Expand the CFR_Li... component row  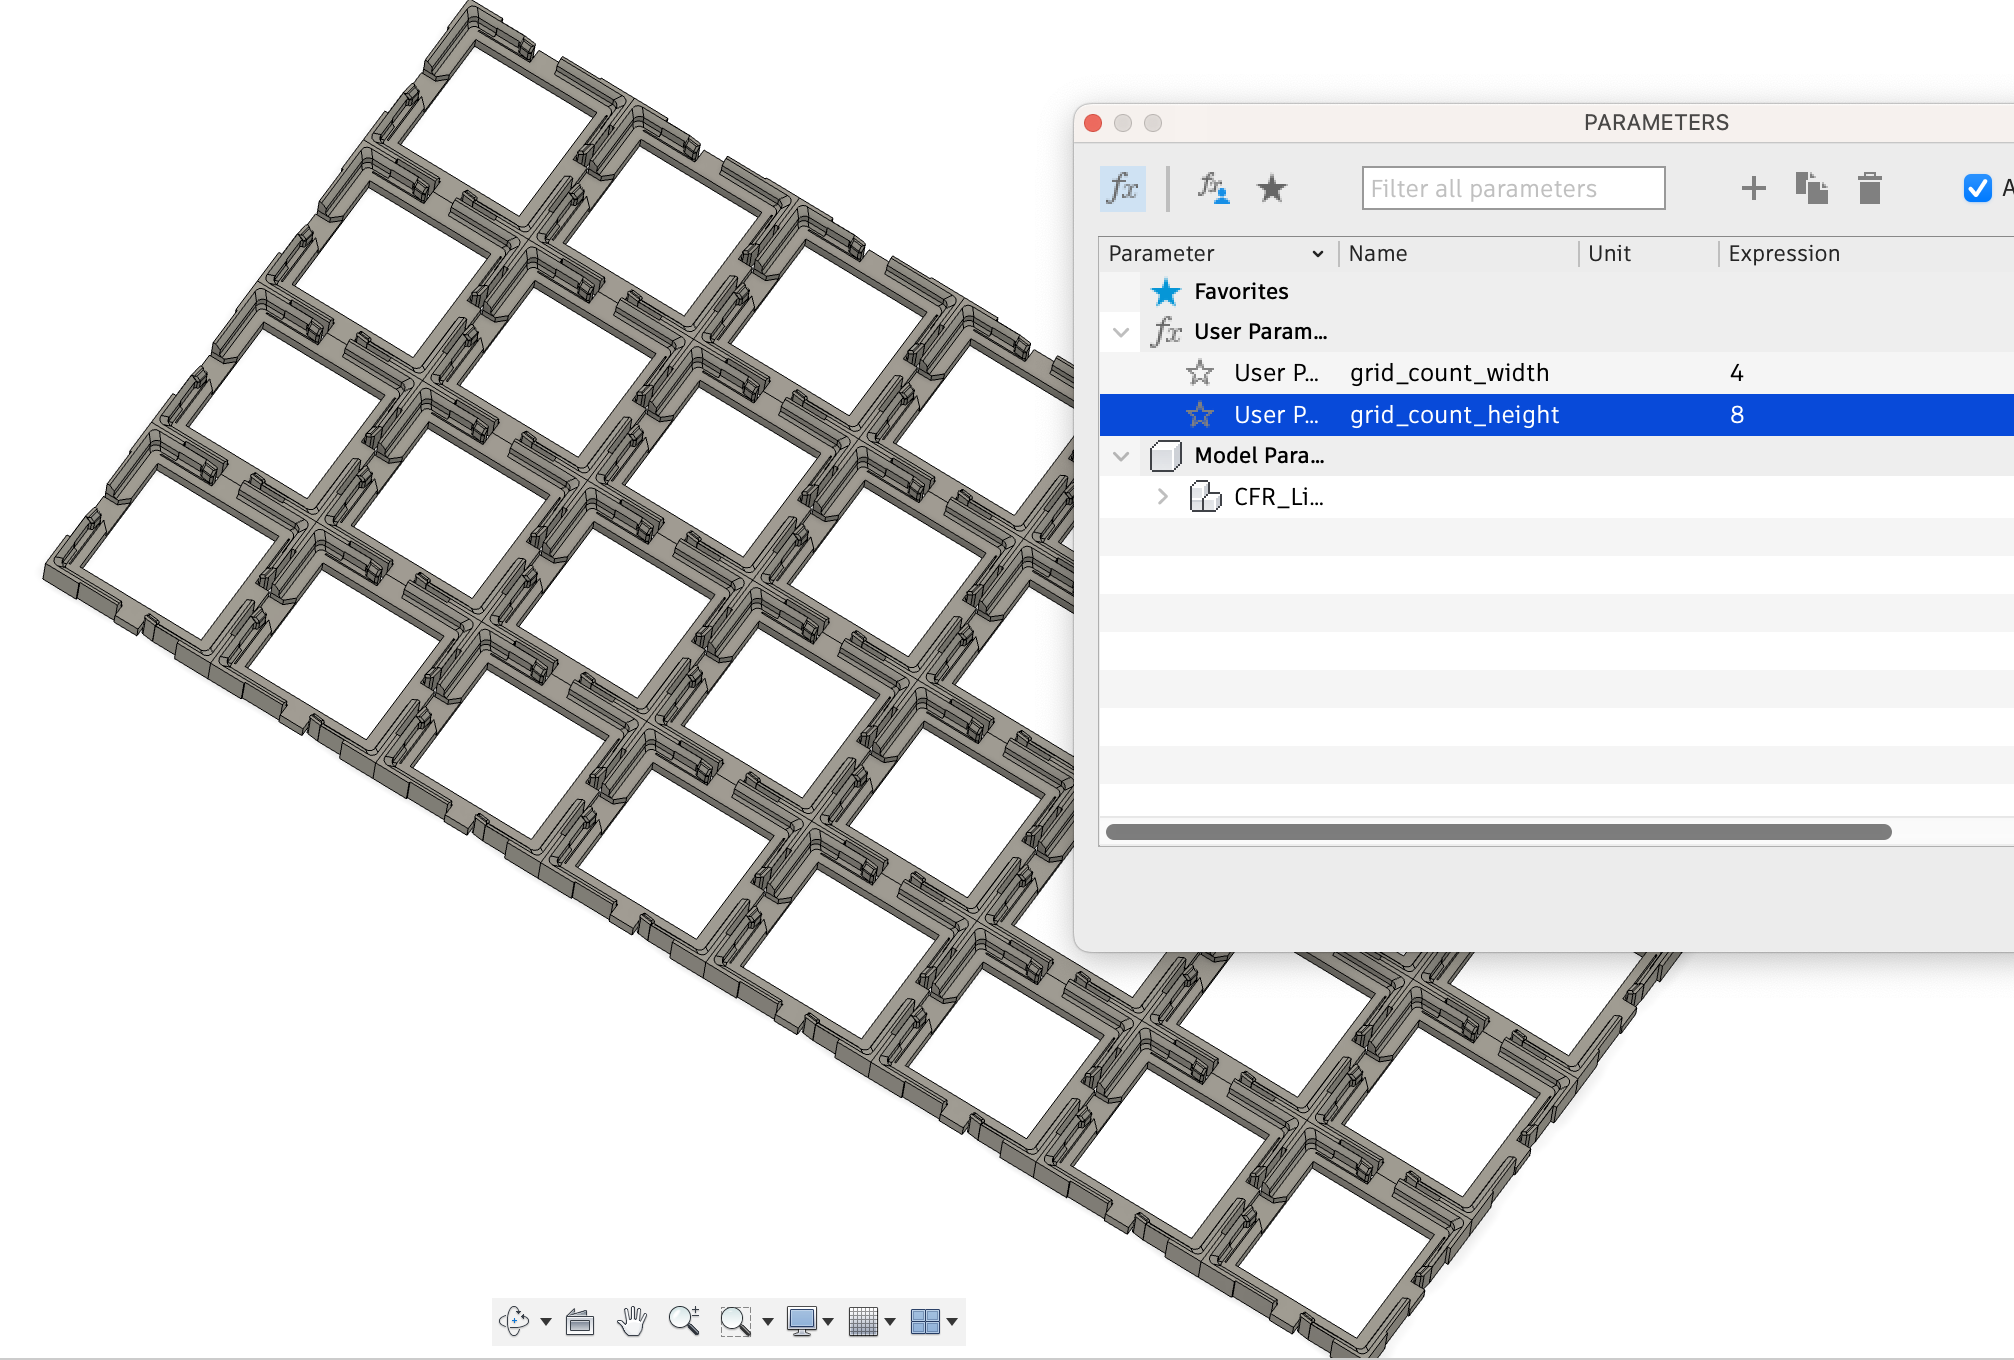click(1162, 496)
